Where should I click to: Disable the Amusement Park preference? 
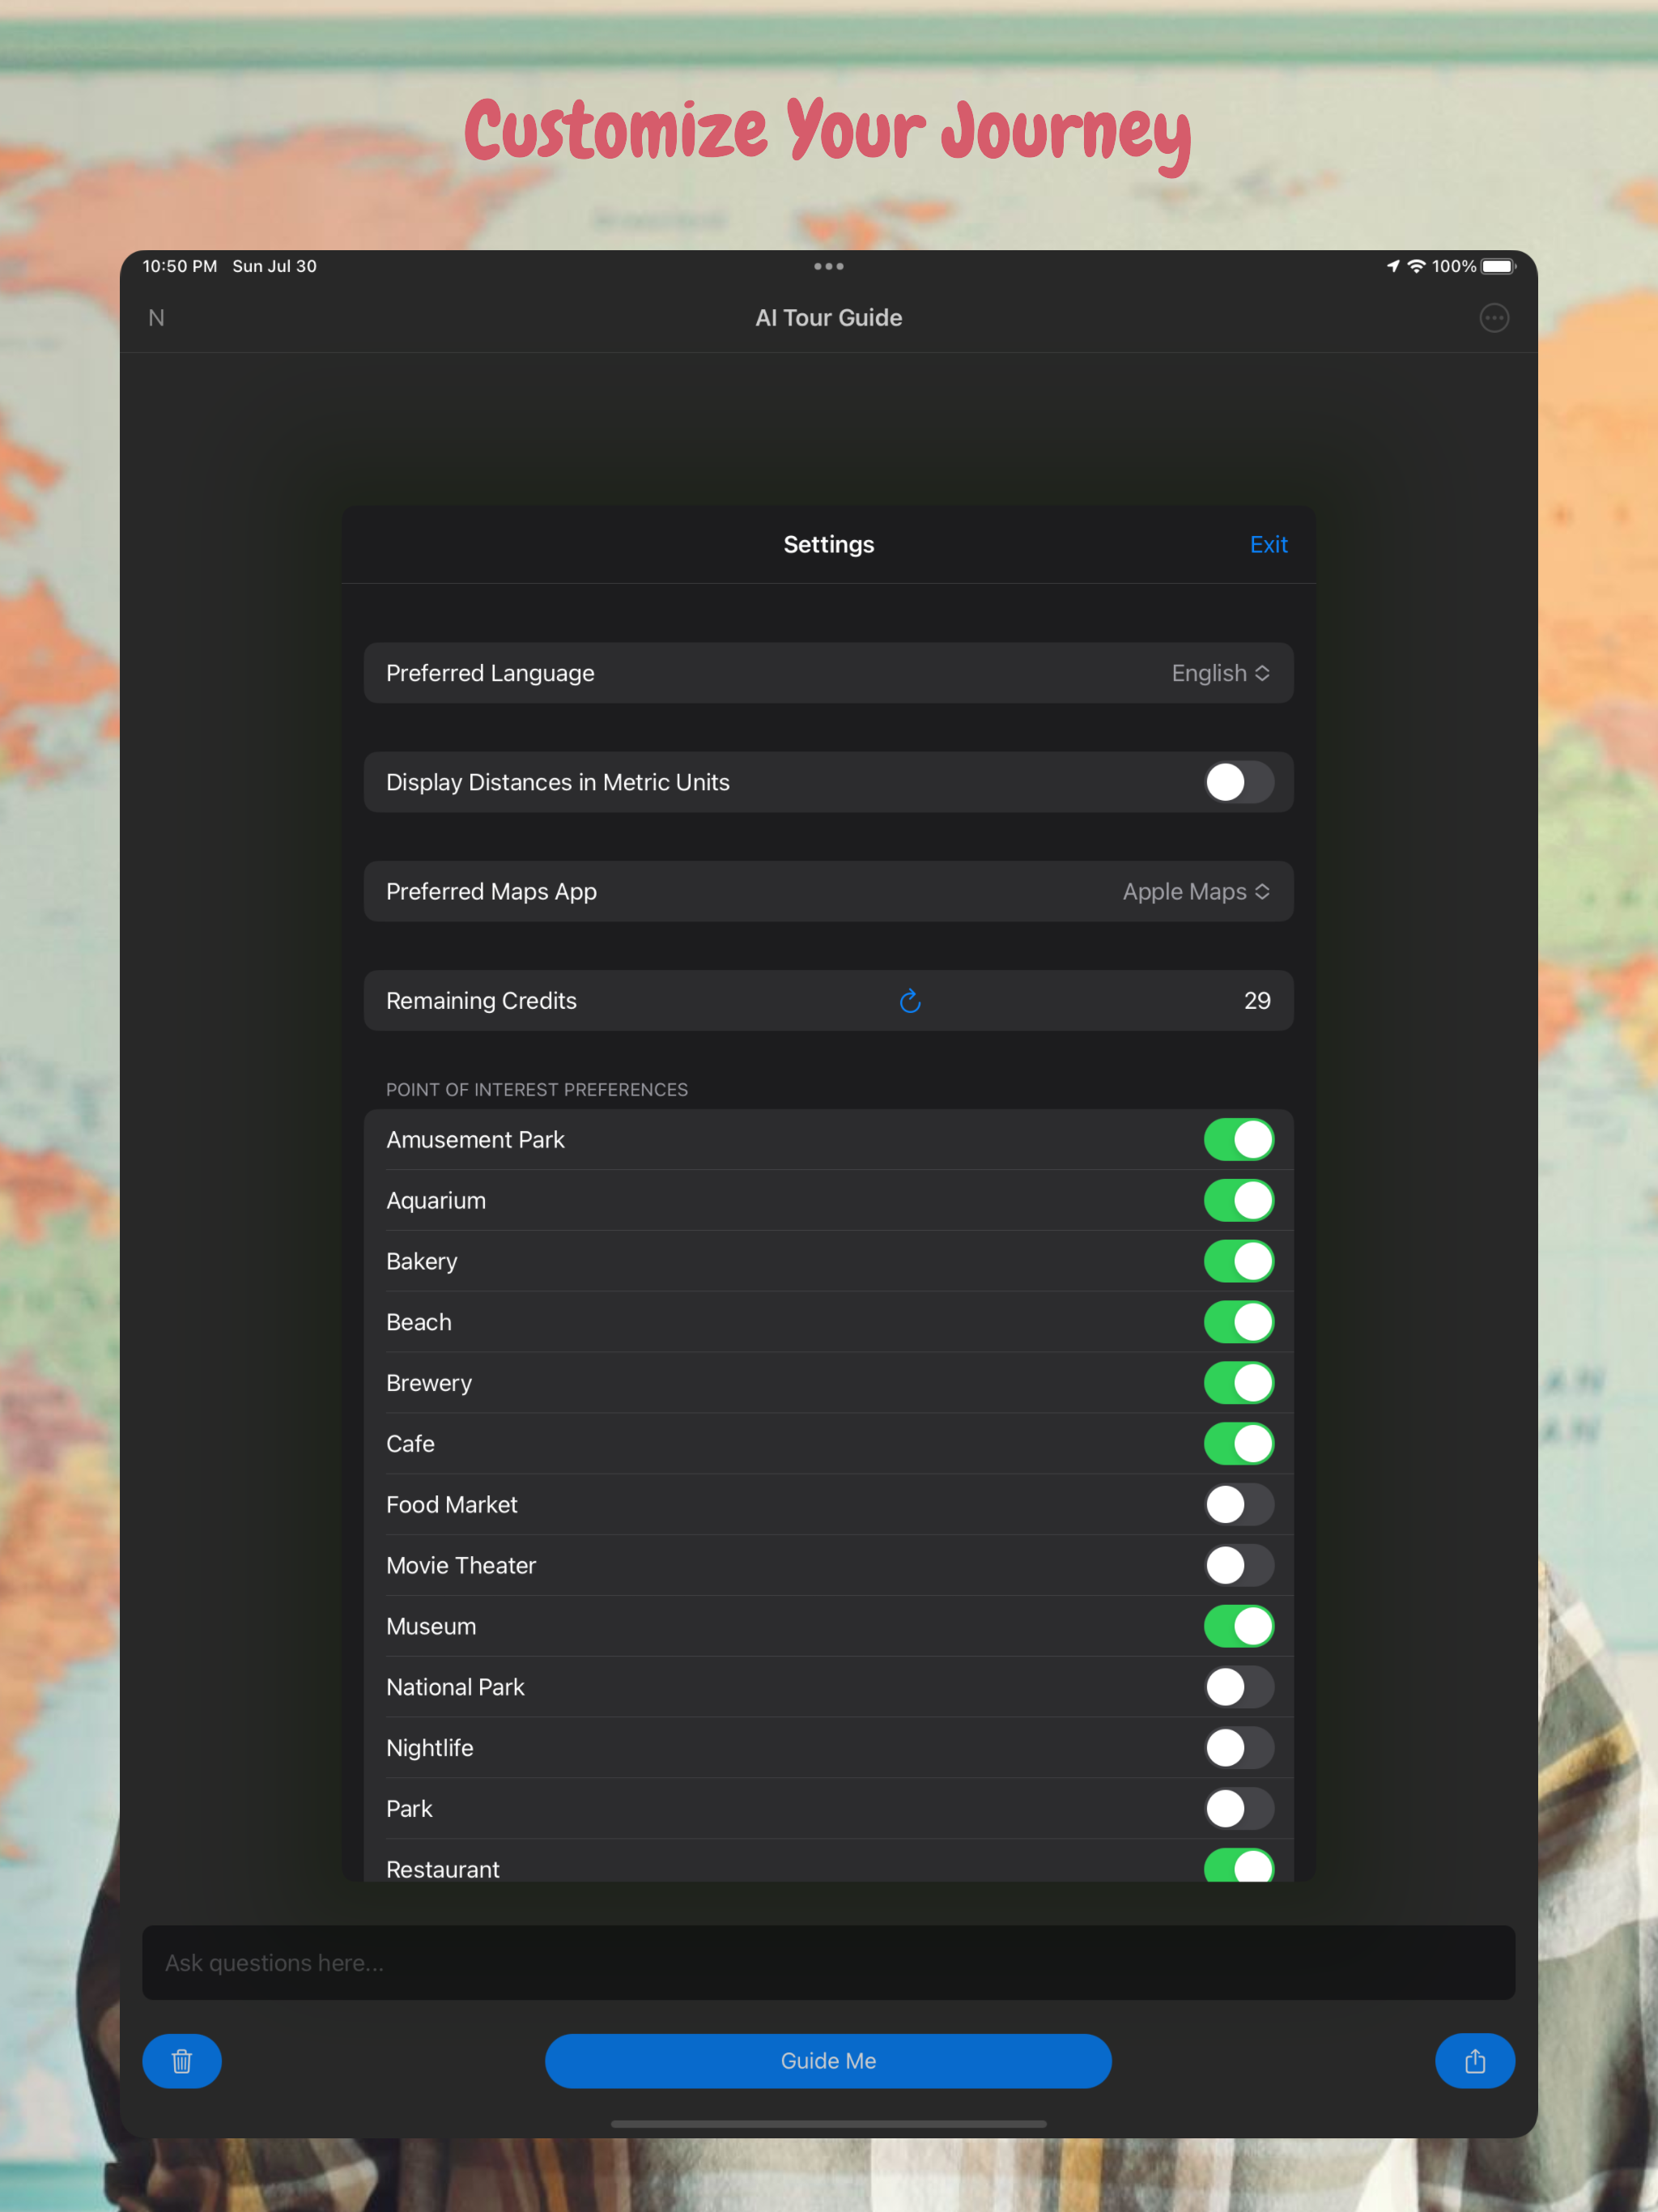[x=1238, y=1139]
